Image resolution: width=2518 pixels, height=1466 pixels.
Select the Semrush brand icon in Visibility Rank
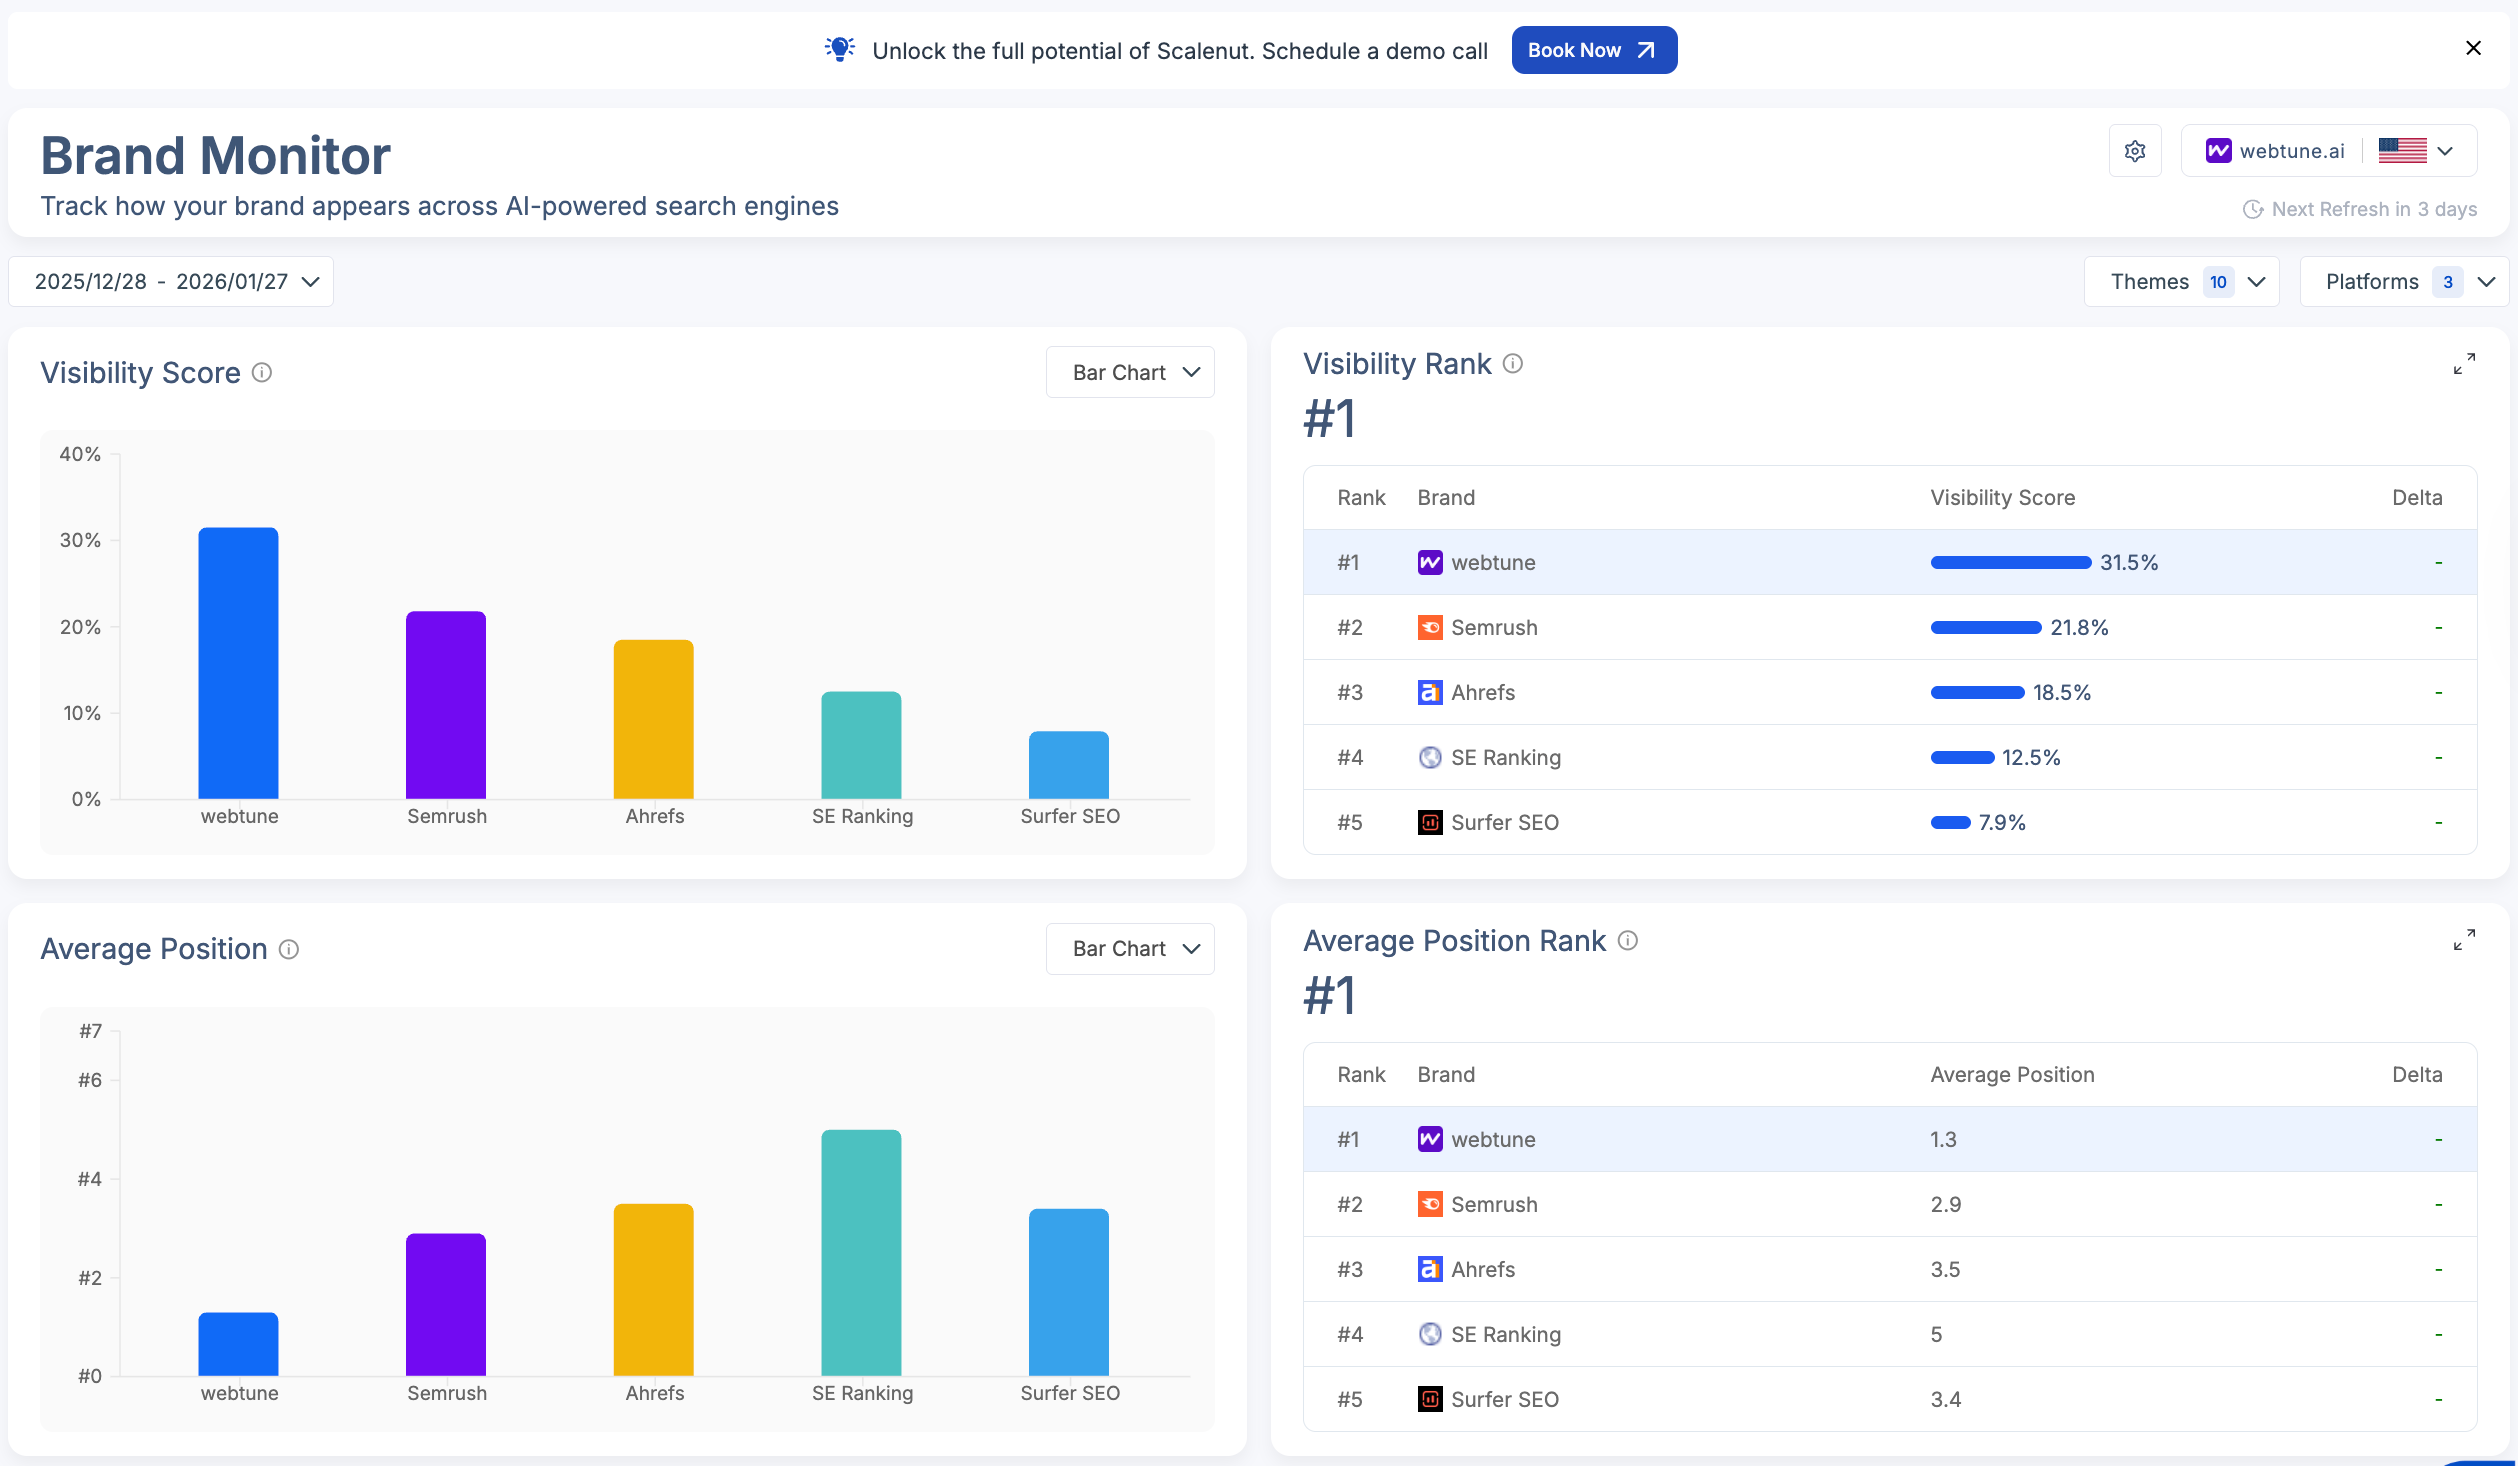pos(1429,627)
